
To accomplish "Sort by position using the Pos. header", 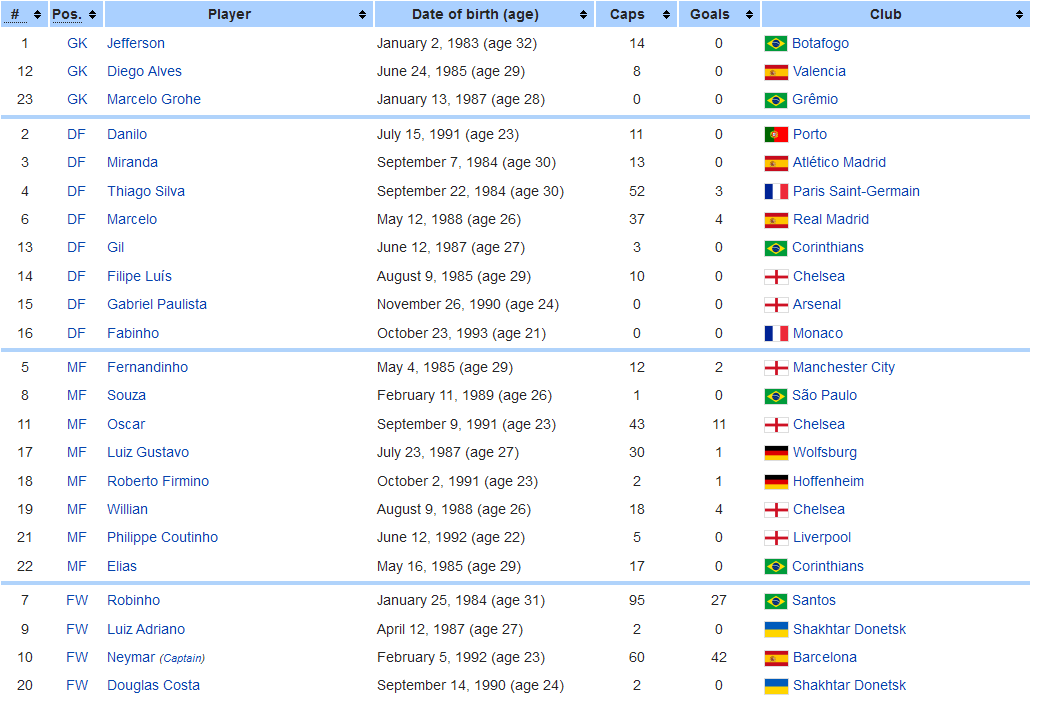I will click(x=75, y=15).
